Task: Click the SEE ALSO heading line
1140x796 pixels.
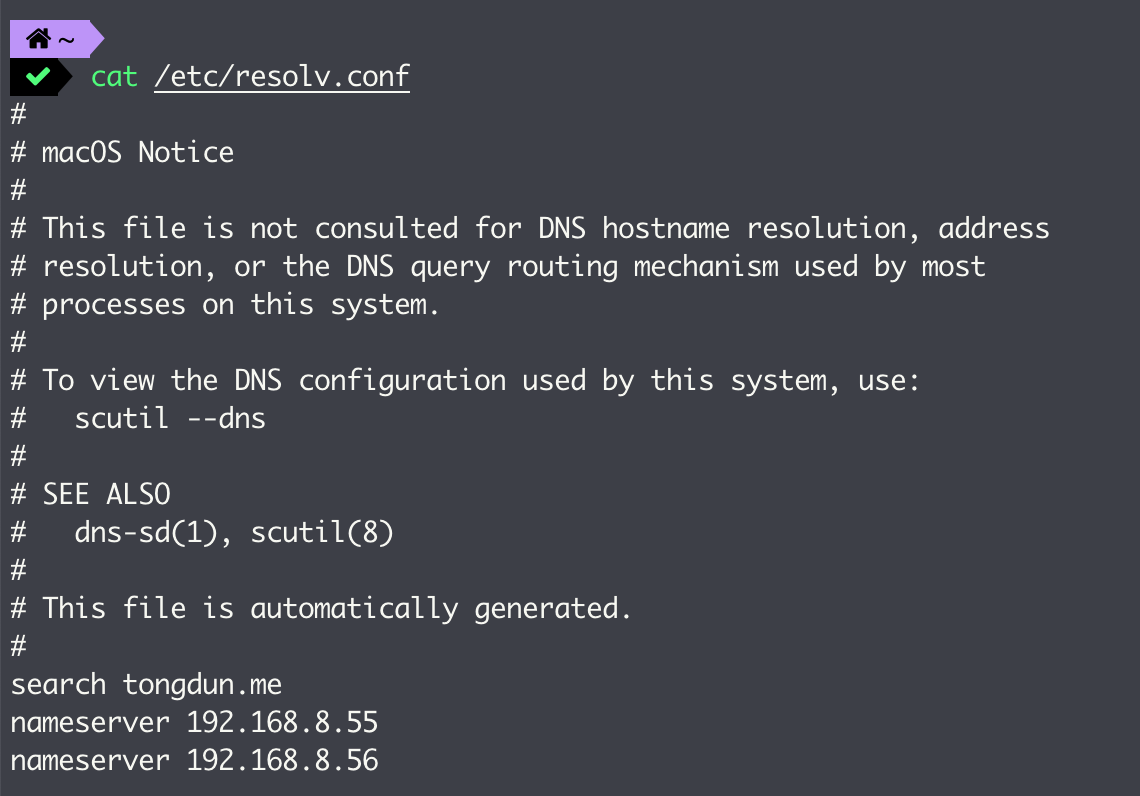Action: tap(91, 494)
